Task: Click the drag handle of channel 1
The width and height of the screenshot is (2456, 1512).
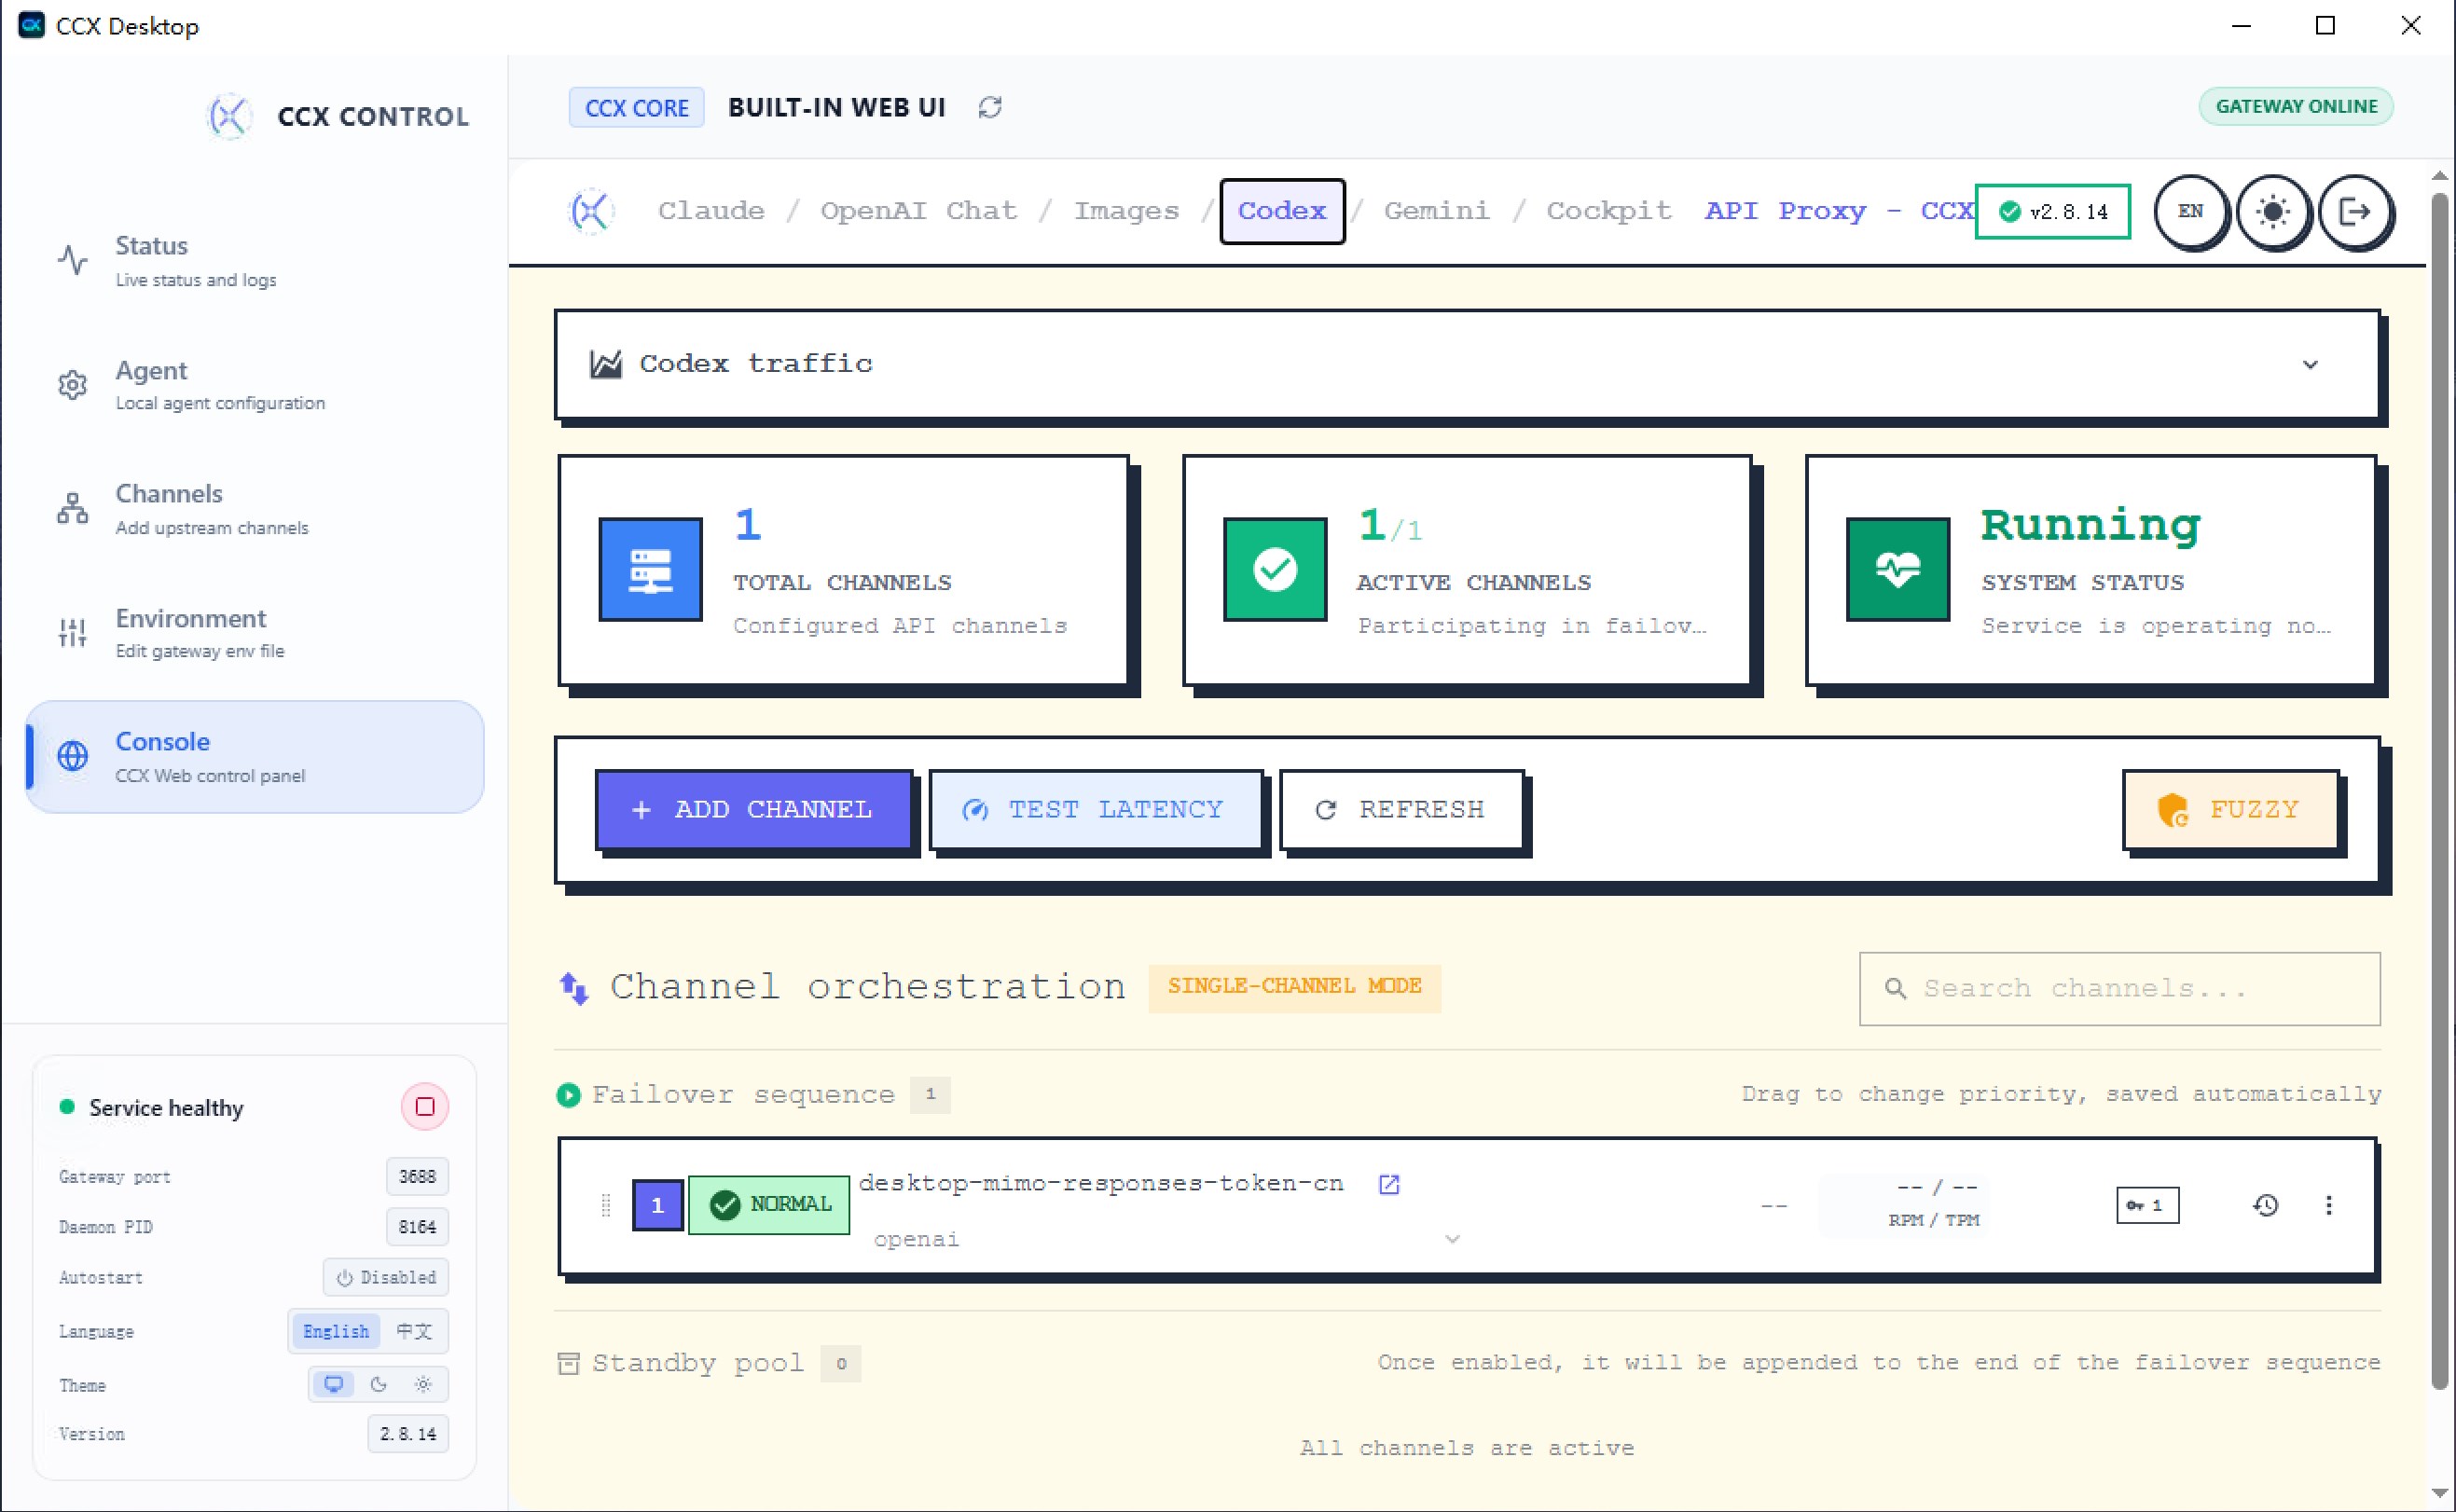Action: pos(605,1205)
